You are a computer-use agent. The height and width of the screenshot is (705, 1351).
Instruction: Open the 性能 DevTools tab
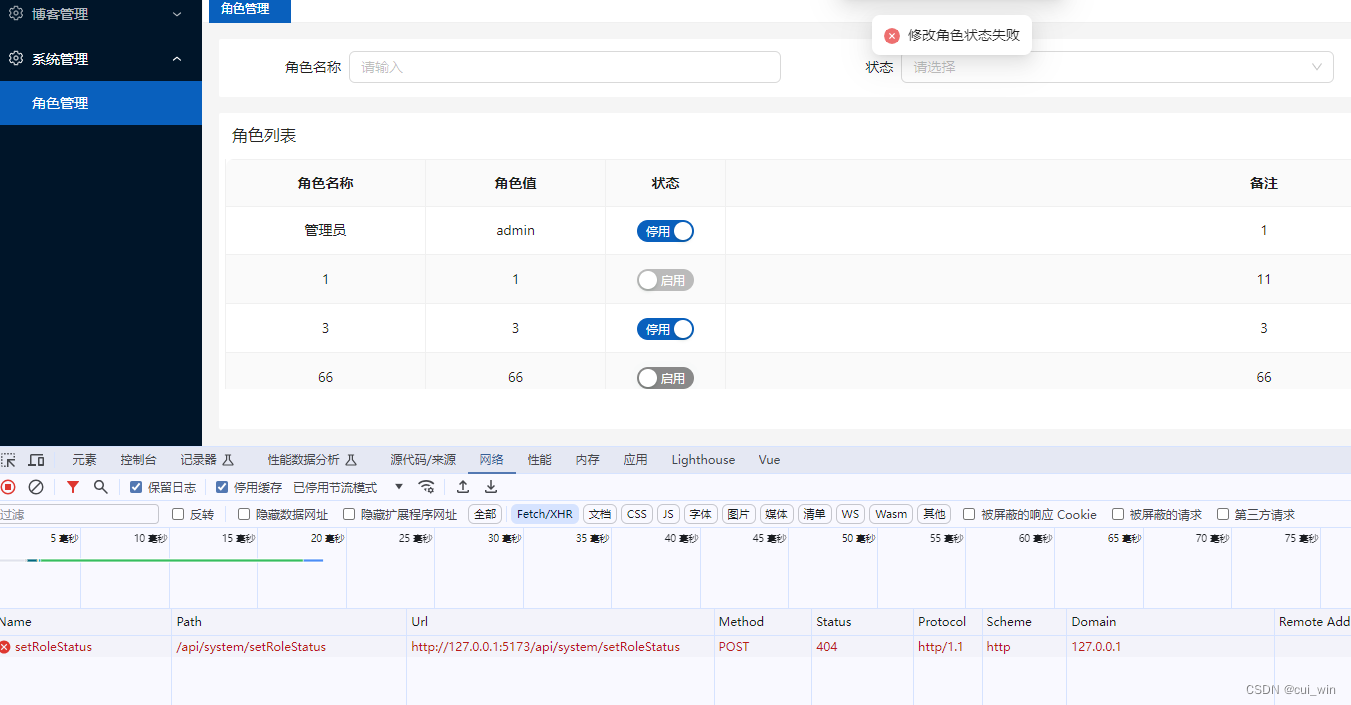[539, 460]
